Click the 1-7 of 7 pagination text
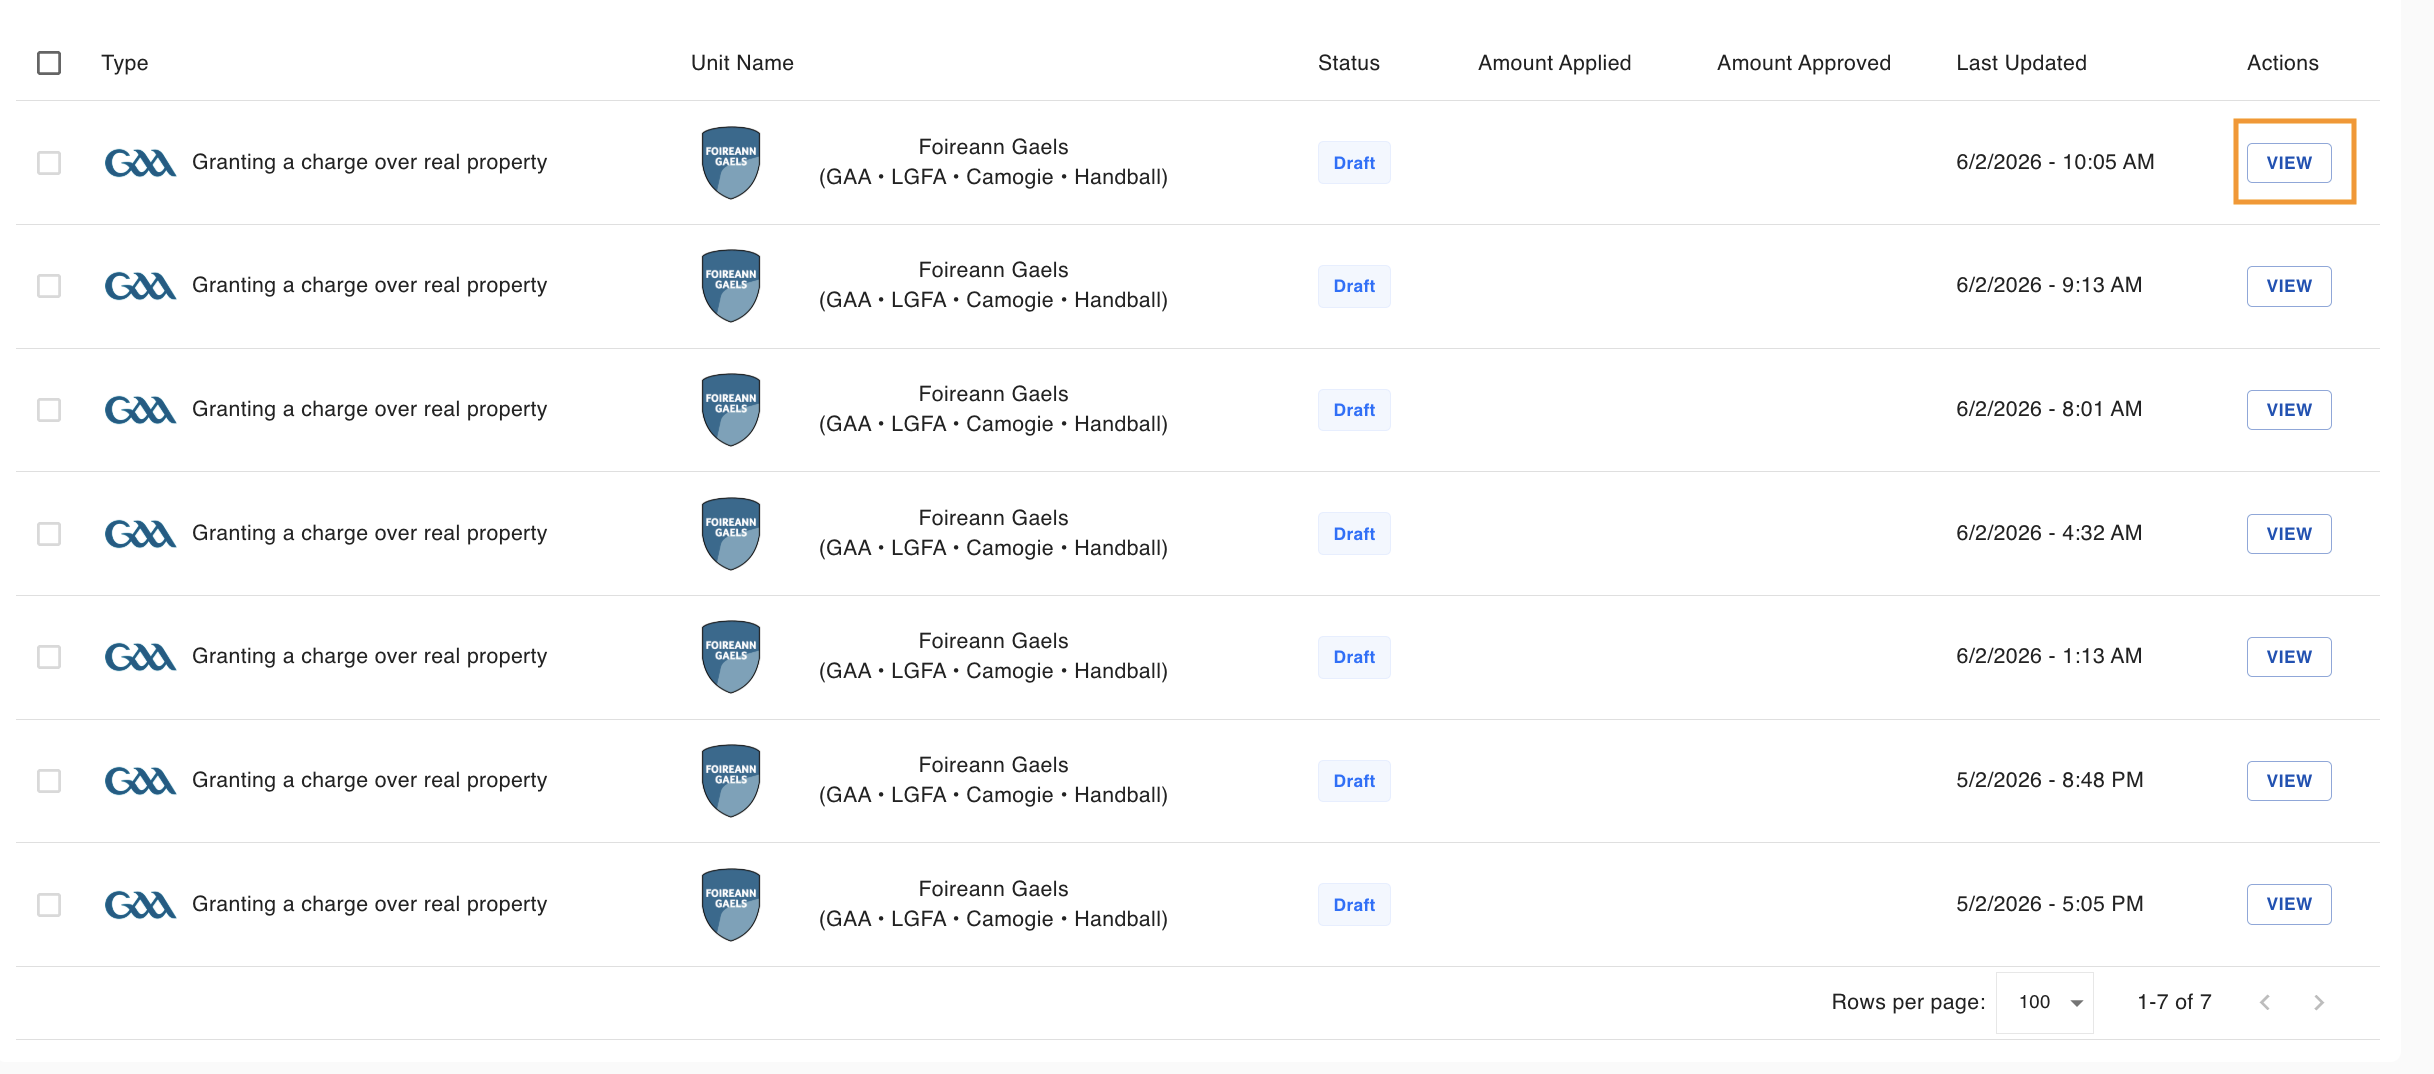2434x1074 pixels. point(2174,1002)
